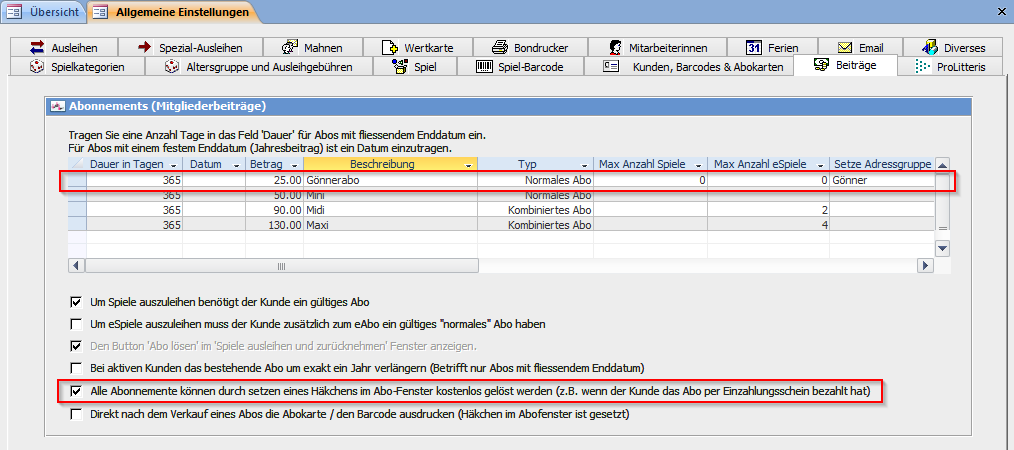Click the Abonnements section header icon
The image size is (1014, 450).
pyautogui.click(x=58, y=106)
